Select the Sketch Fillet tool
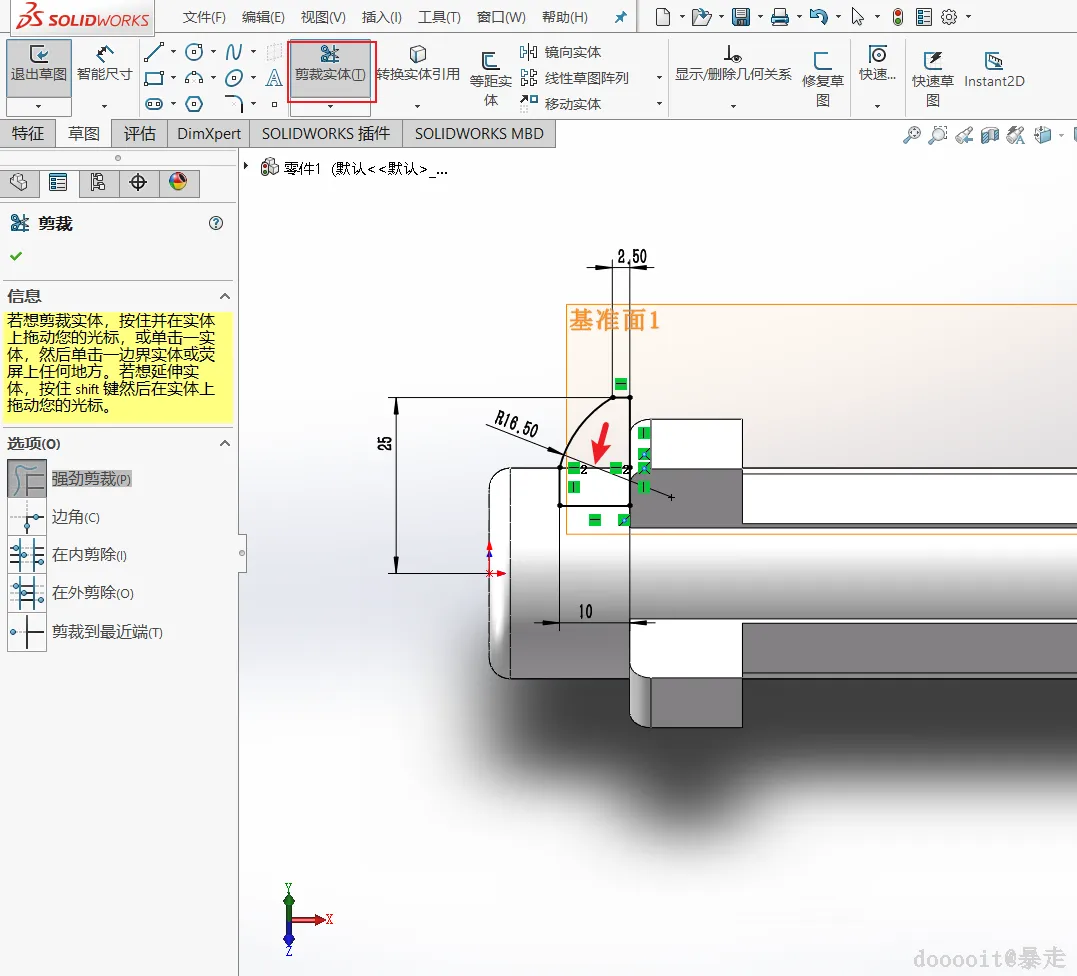 click(234, 104)
